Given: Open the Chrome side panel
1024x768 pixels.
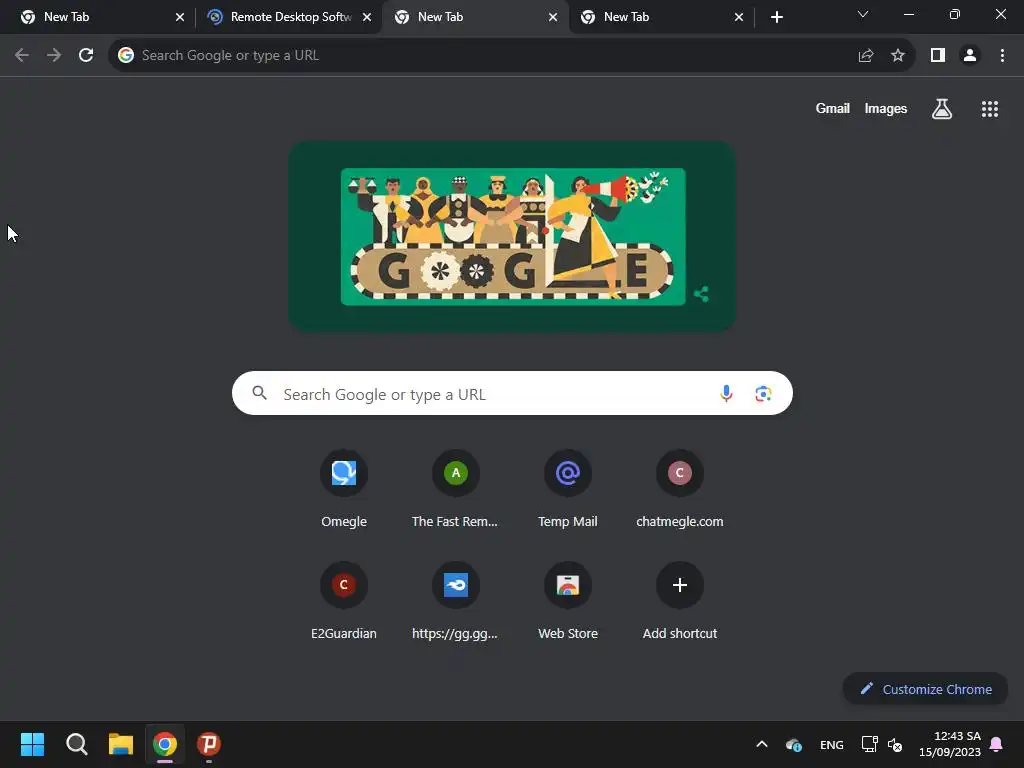Looking at the screenshot, I should point(938,56).
